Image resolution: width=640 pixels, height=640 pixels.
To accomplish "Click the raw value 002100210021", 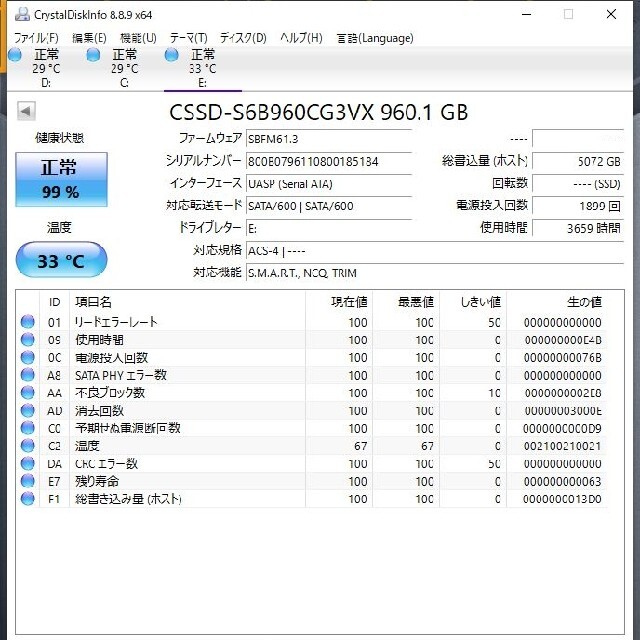I will [562, 446].
